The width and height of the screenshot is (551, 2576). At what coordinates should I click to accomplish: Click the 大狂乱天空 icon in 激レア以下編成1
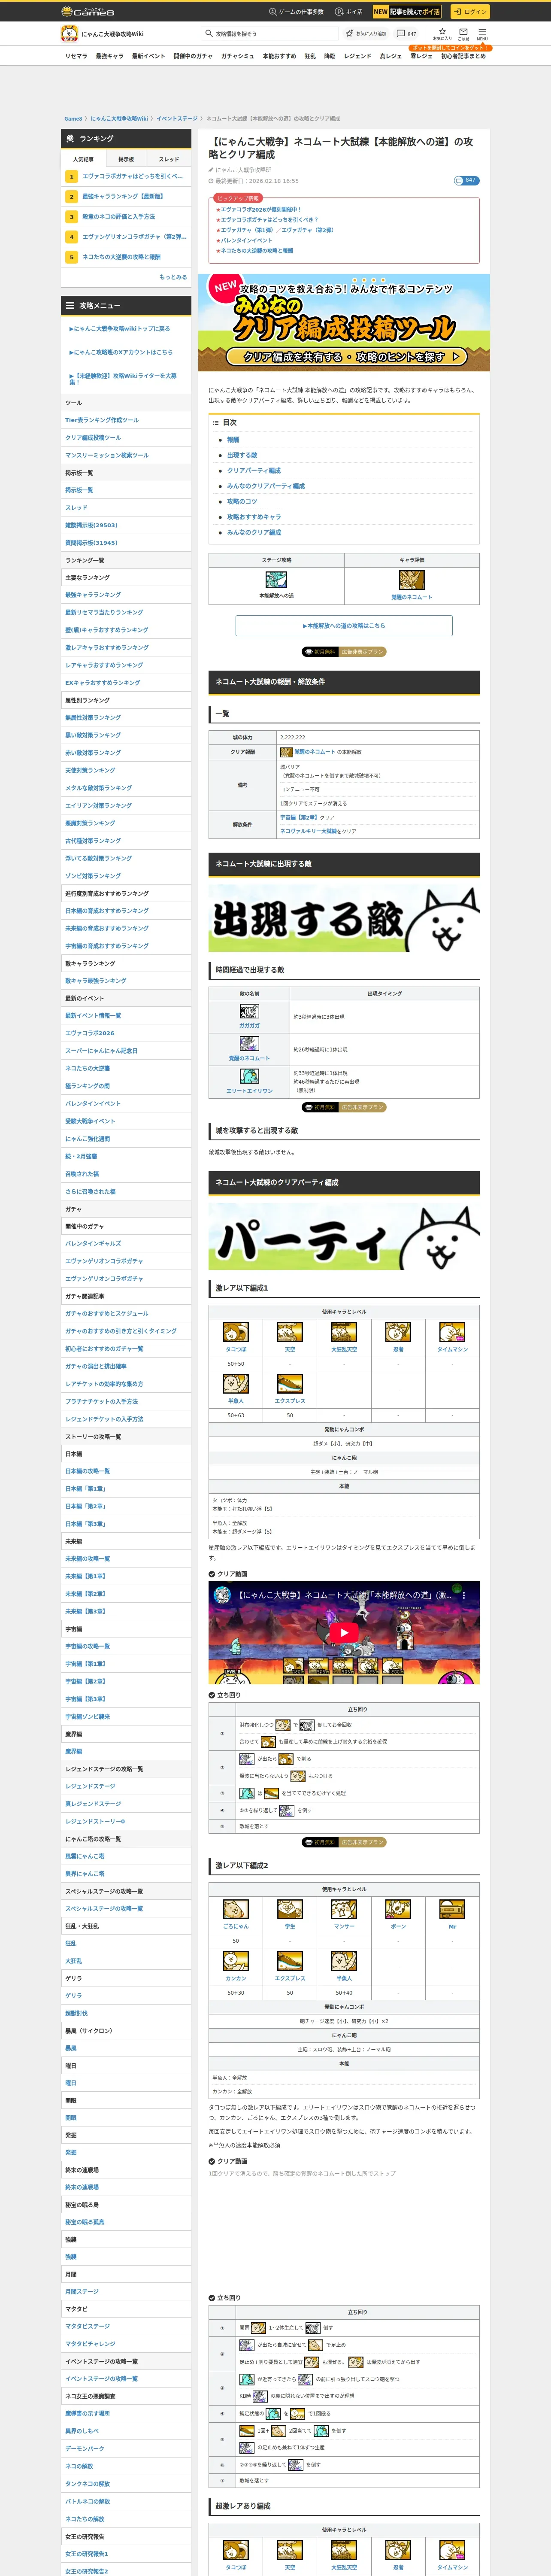pyautogui.click(x=344, y=1332)
